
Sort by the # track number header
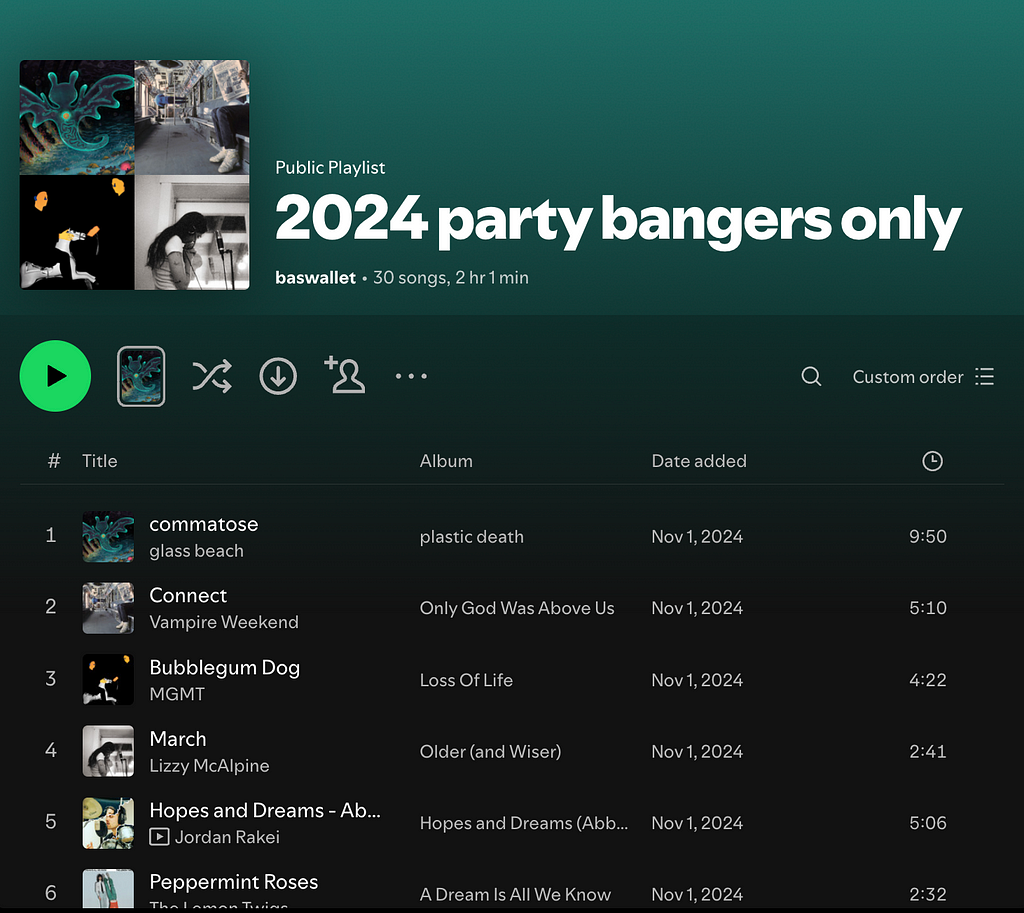point(54,461)
